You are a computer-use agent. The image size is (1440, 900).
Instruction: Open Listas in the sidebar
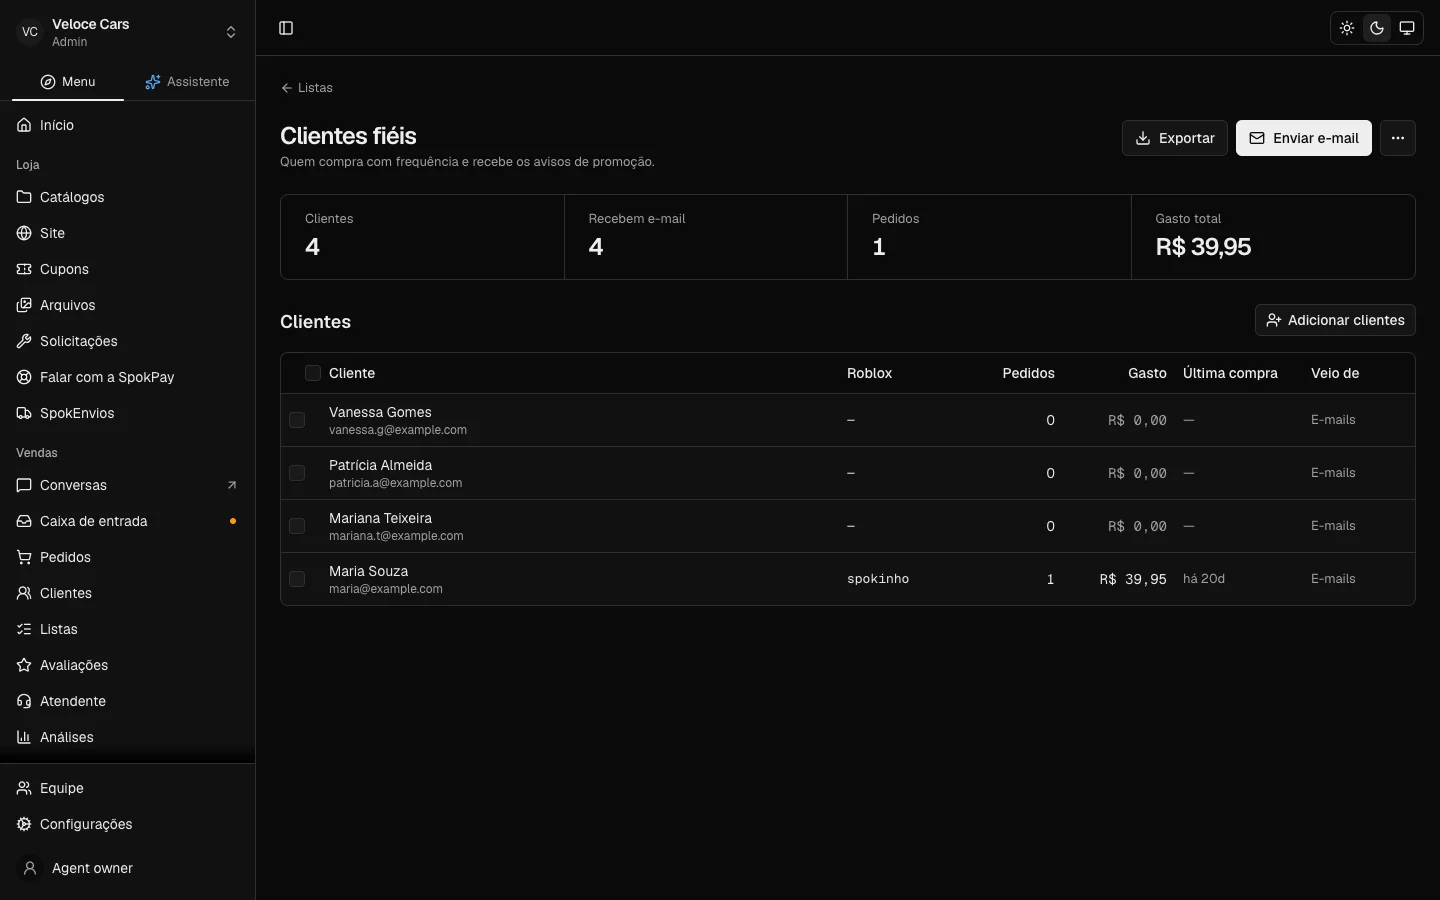pos(127,629)
